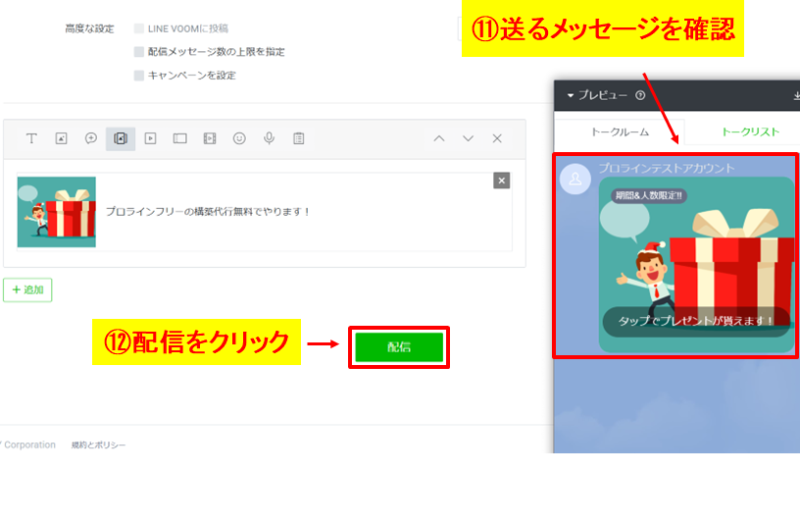Click the 高度な設定 label
The width and height of the screenshot is (800, 523).
pos(89,29)
